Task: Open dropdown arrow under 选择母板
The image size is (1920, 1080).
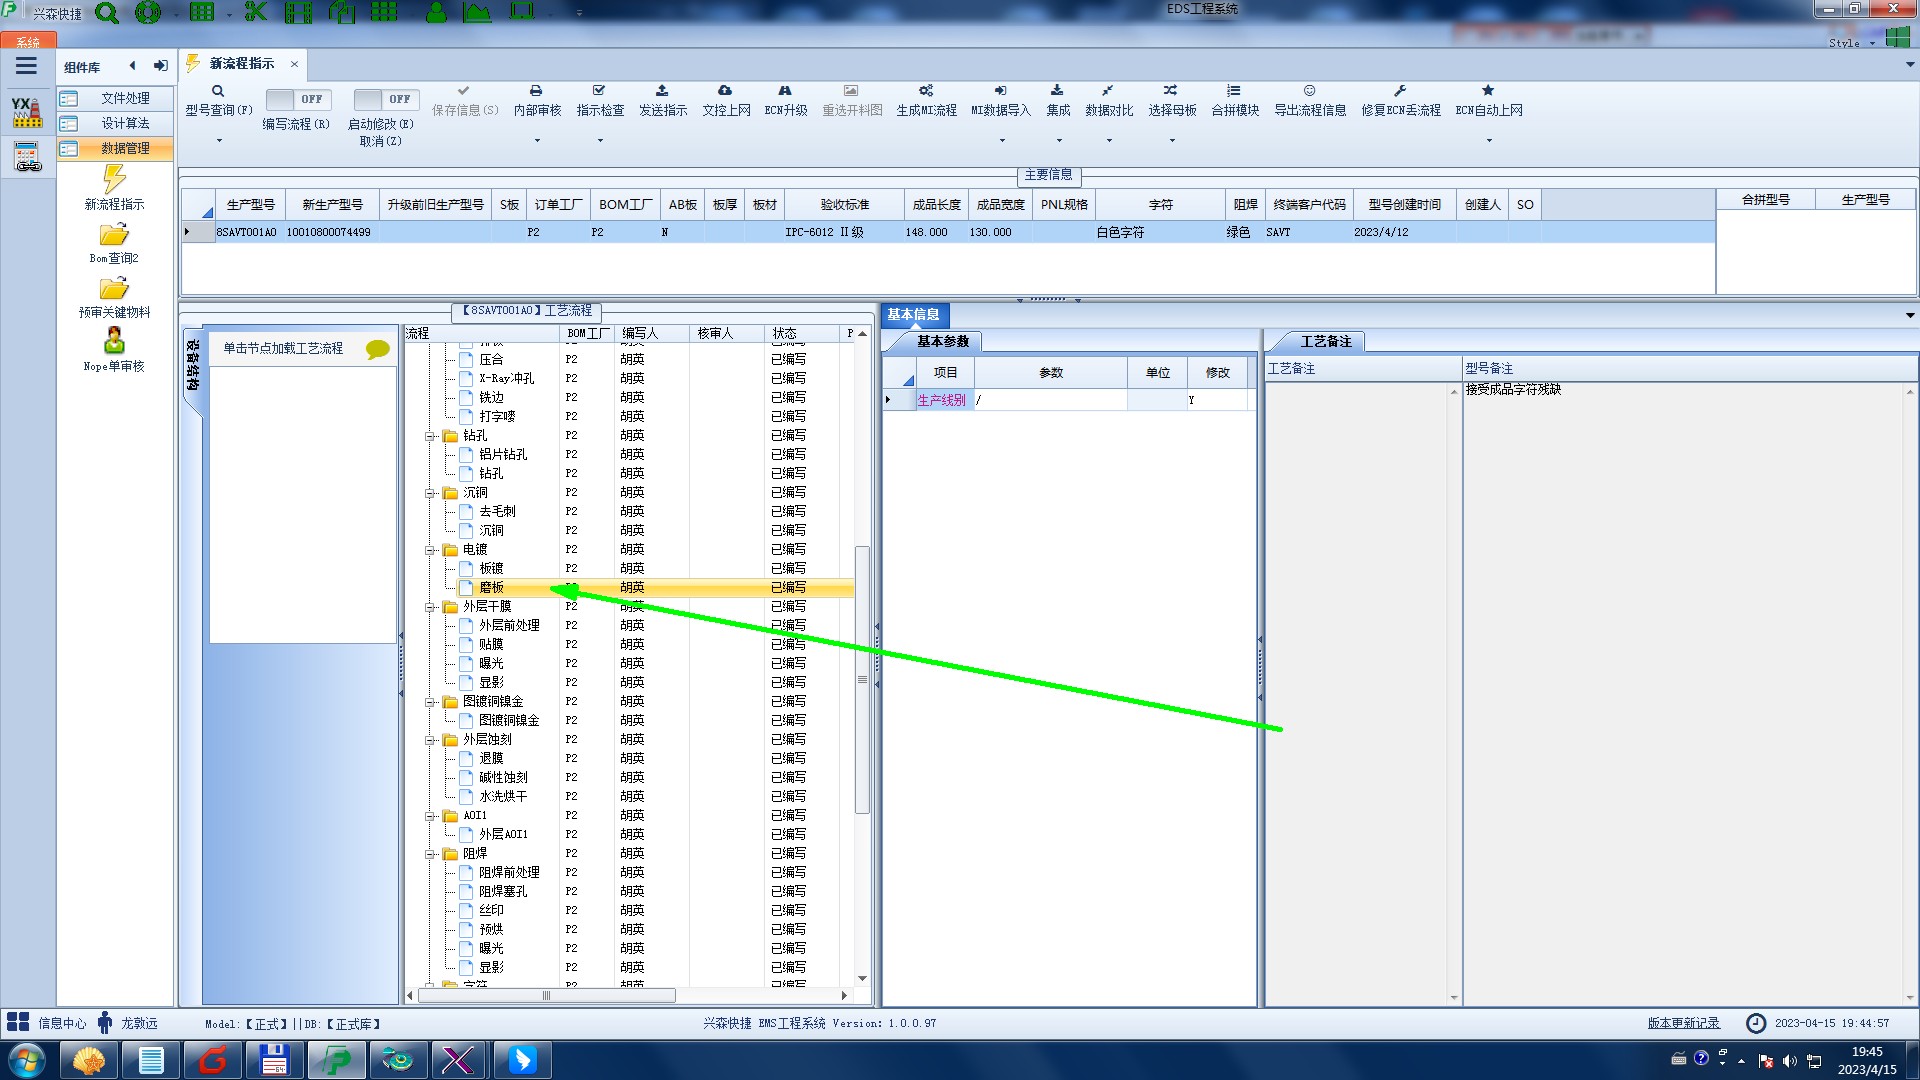Action: 1172,141
